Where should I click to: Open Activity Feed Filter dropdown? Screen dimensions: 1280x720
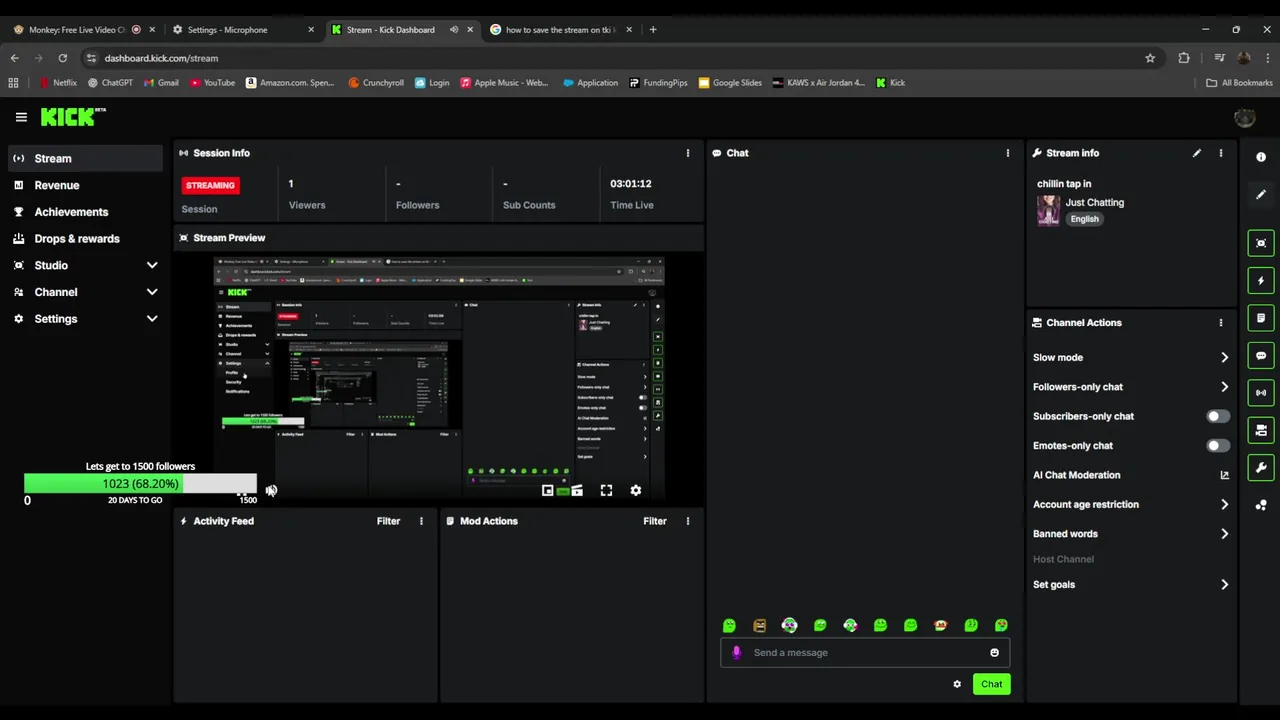click(x=388, y=521)
